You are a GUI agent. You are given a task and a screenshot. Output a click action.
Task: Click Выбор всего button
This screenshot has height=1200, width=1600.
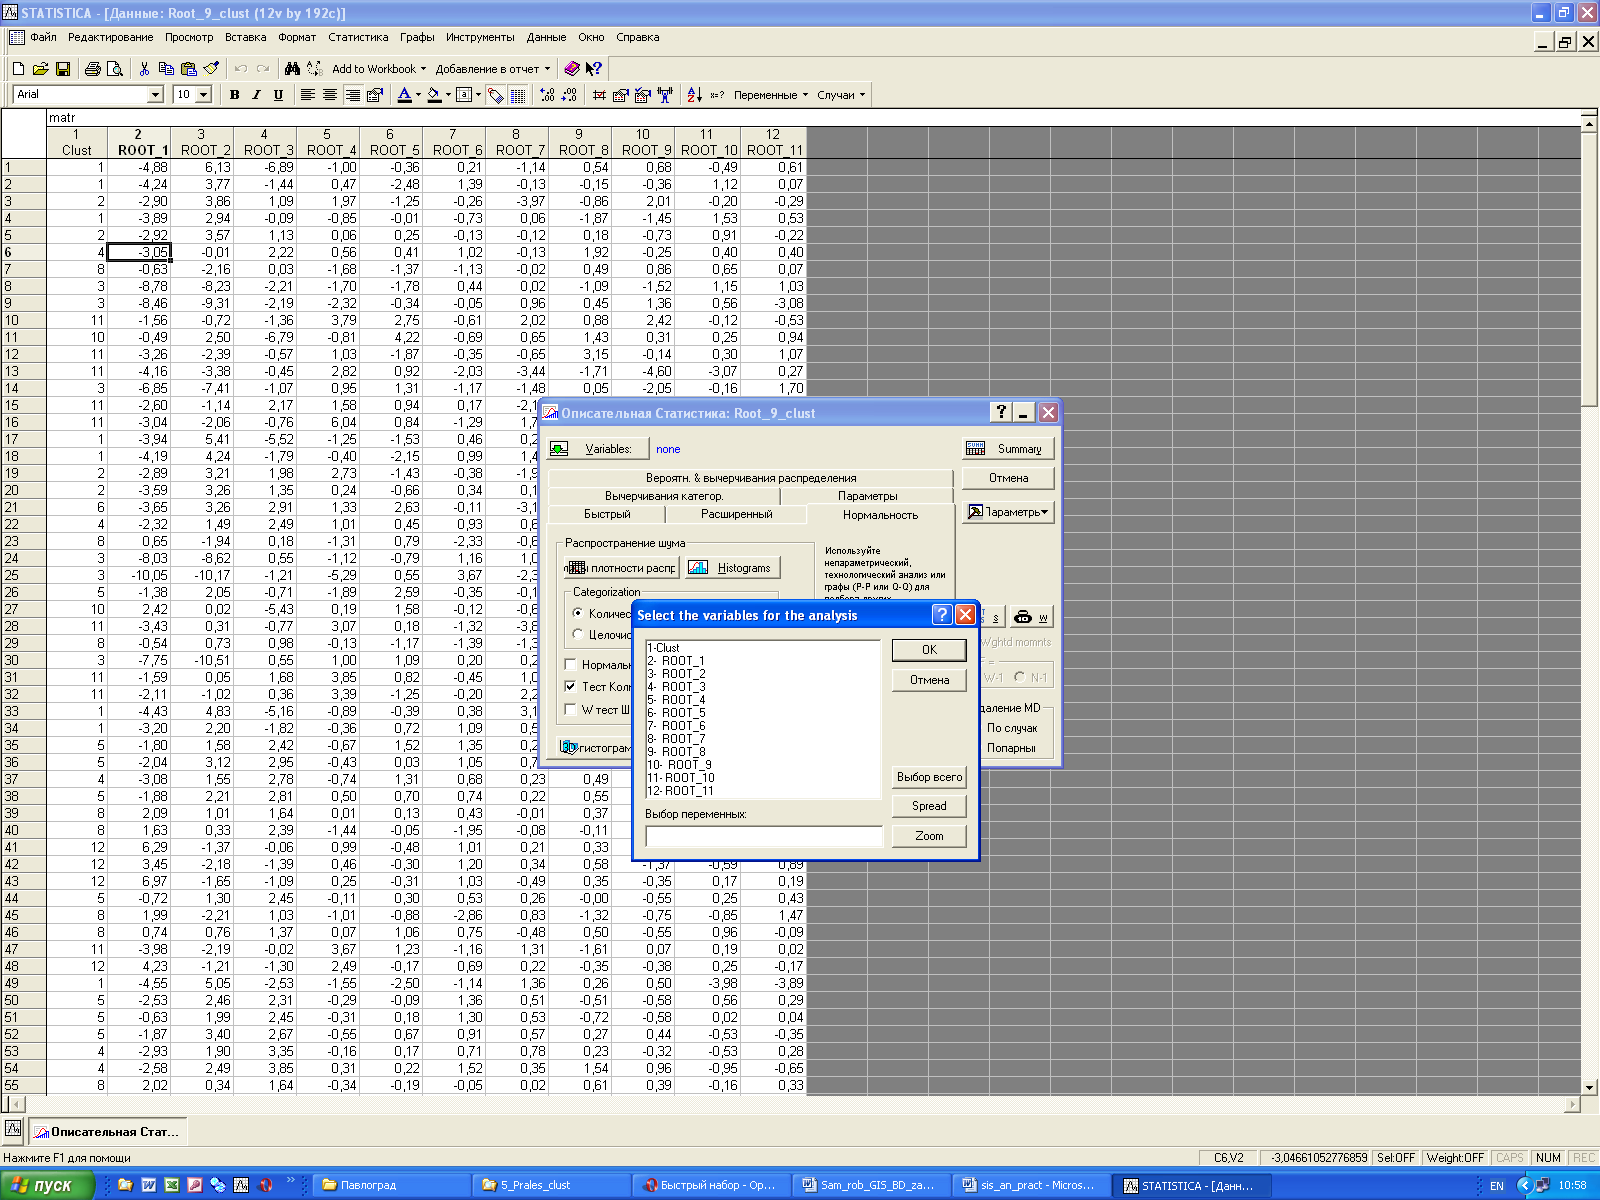929,777
